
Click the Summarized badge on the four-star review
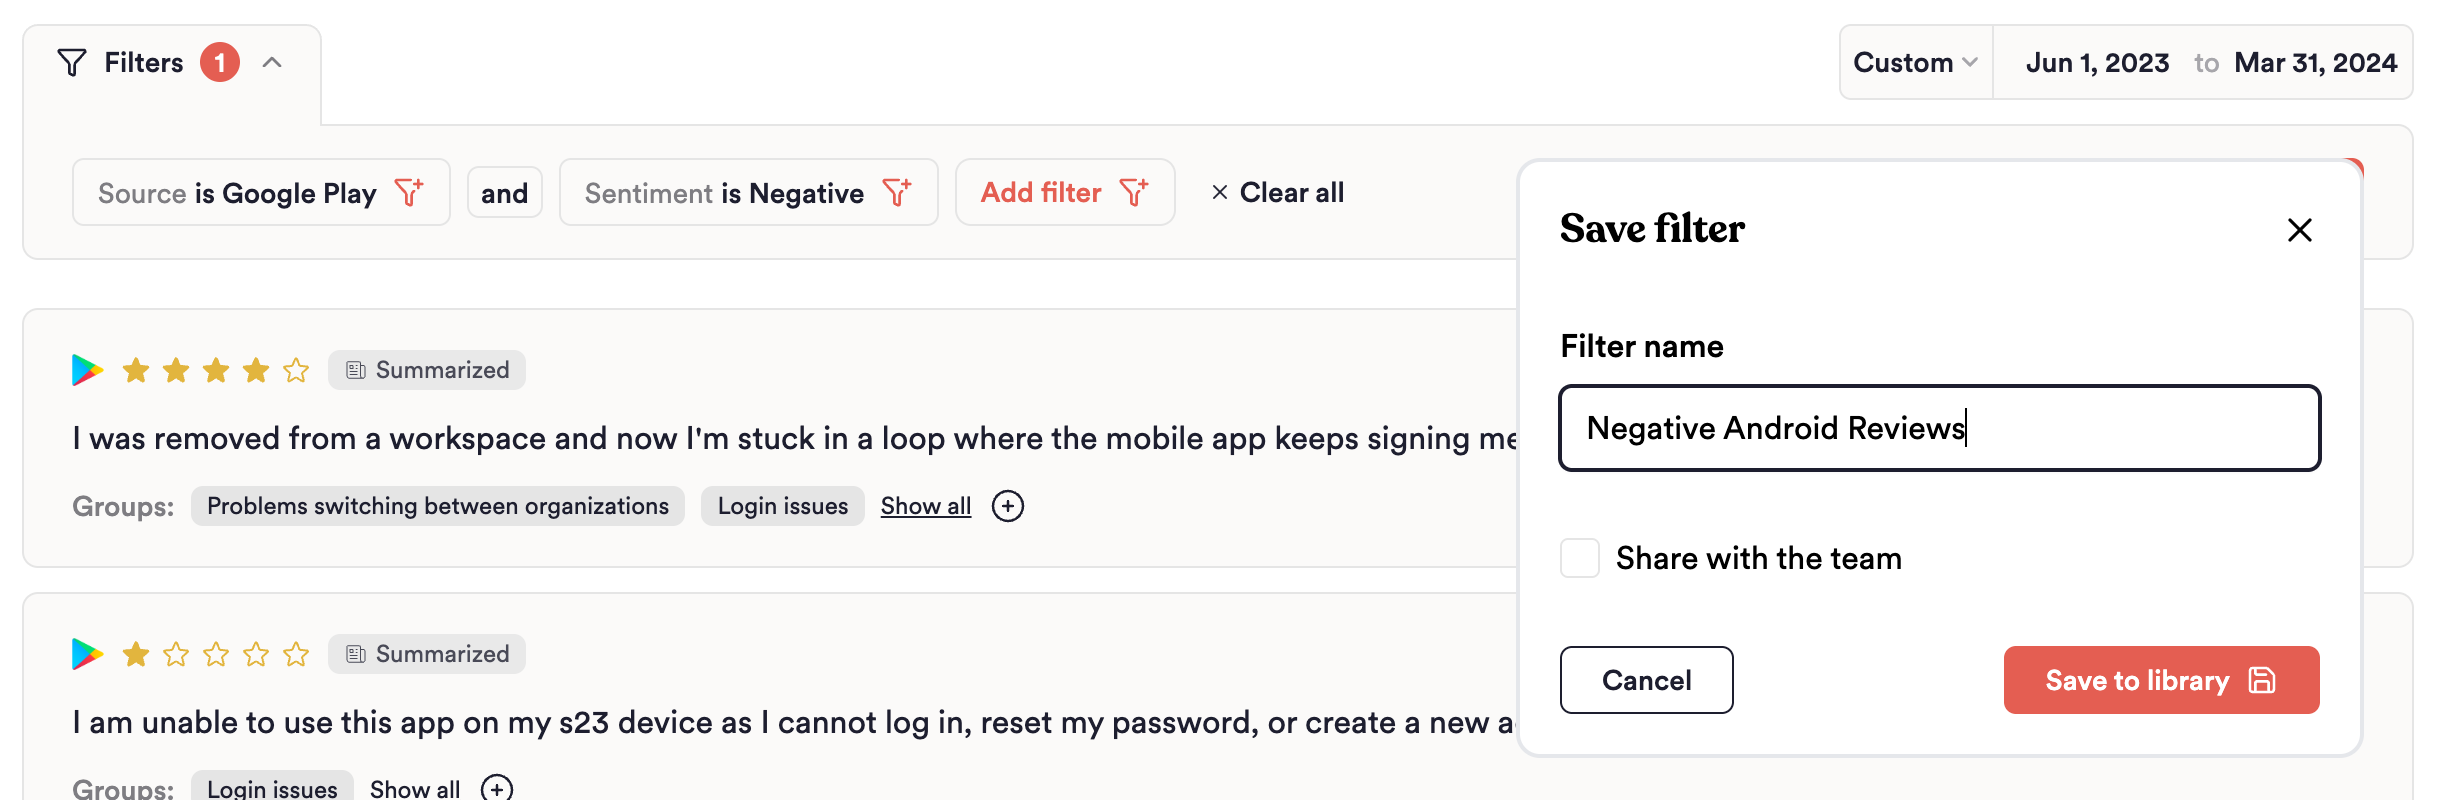tap(427, 370)
